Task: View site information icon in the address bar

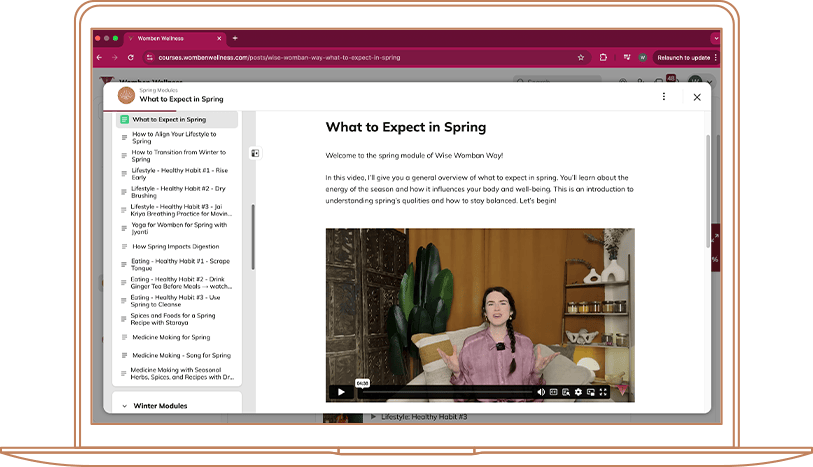Action: coord(149,58)
